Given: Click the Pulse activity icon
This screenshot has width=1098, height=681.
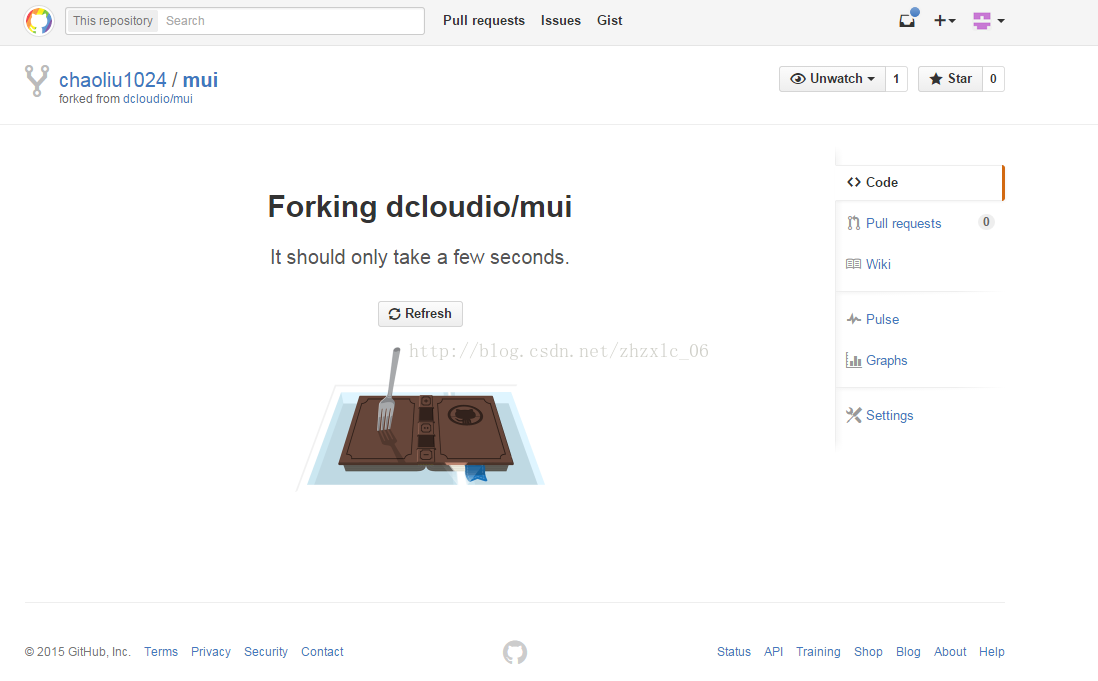Looking at the screenshot, I should [854, 319].
